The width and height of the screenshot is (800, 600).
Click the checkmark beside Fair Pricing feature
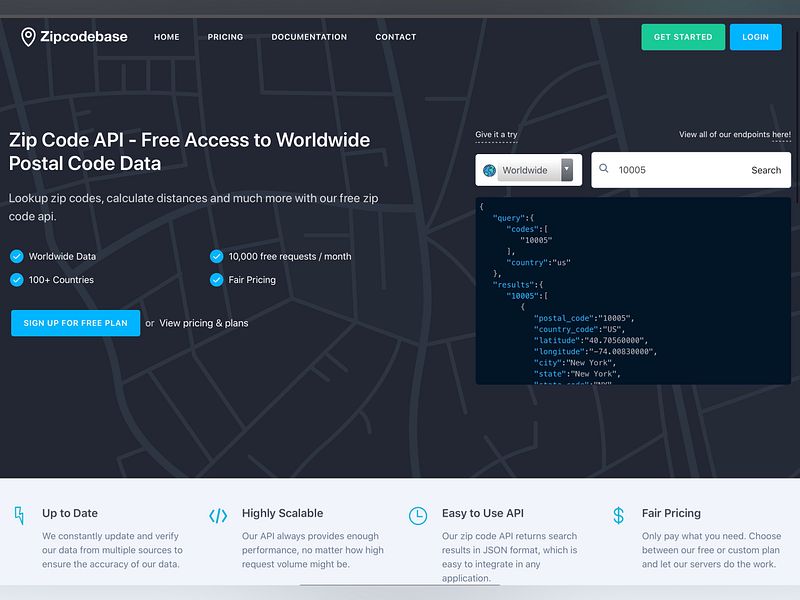[215, 280]
